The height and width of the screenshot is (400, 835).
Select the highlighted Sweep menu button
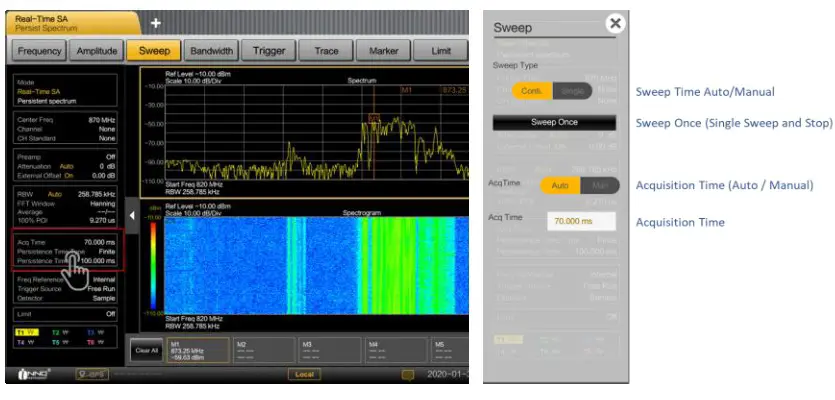(154, 51)
